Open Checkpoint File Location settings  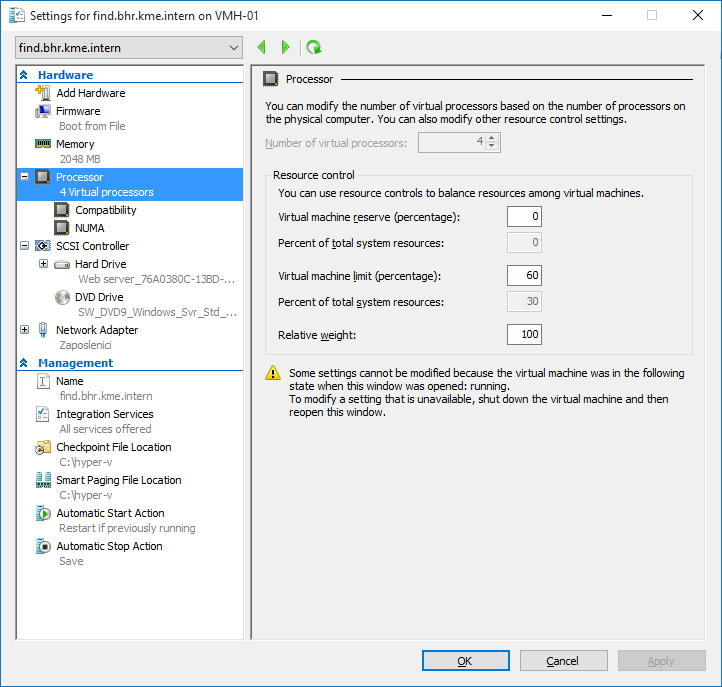(x=113, y=447)
